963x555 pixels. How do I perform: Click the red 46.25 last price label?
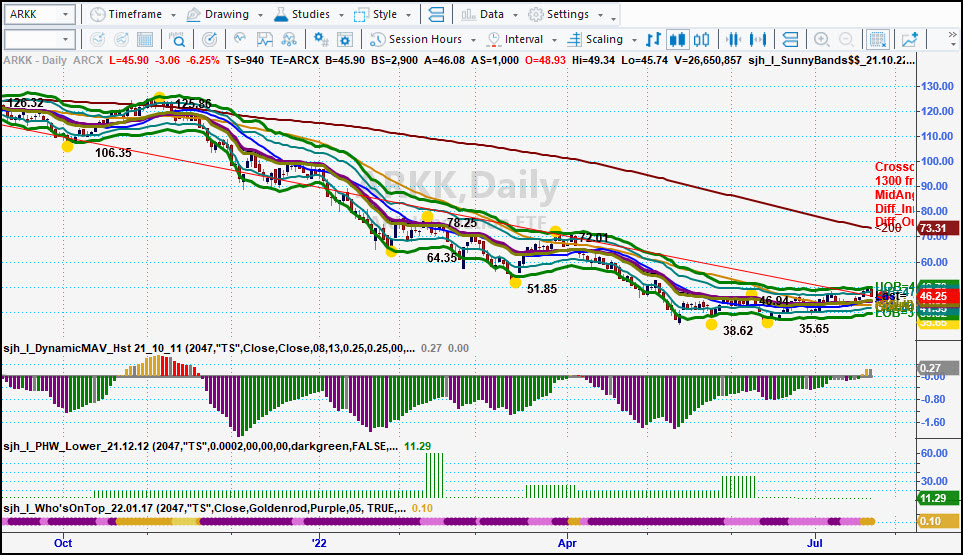pos(938,296)
